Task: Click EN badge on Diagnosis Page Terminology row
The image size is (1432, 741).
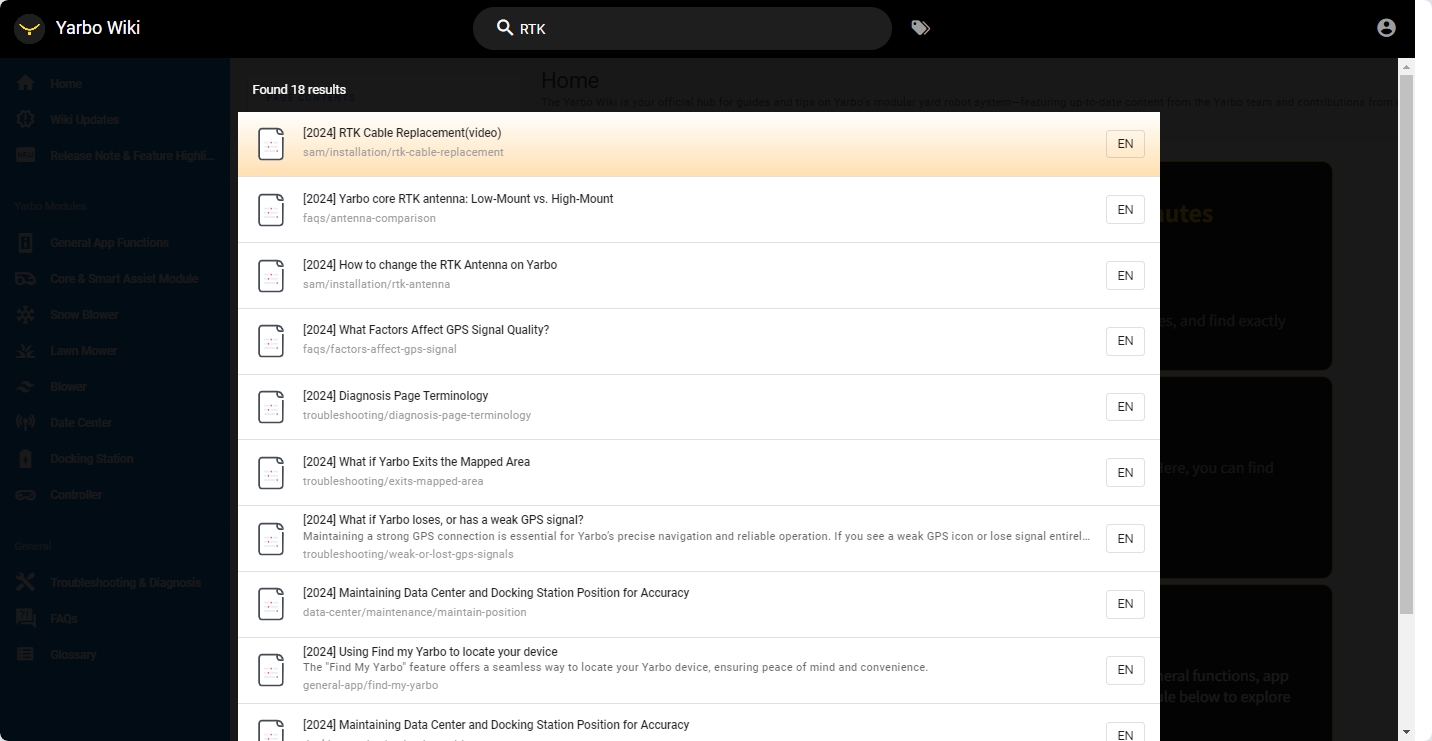Action: (1125, 407)
